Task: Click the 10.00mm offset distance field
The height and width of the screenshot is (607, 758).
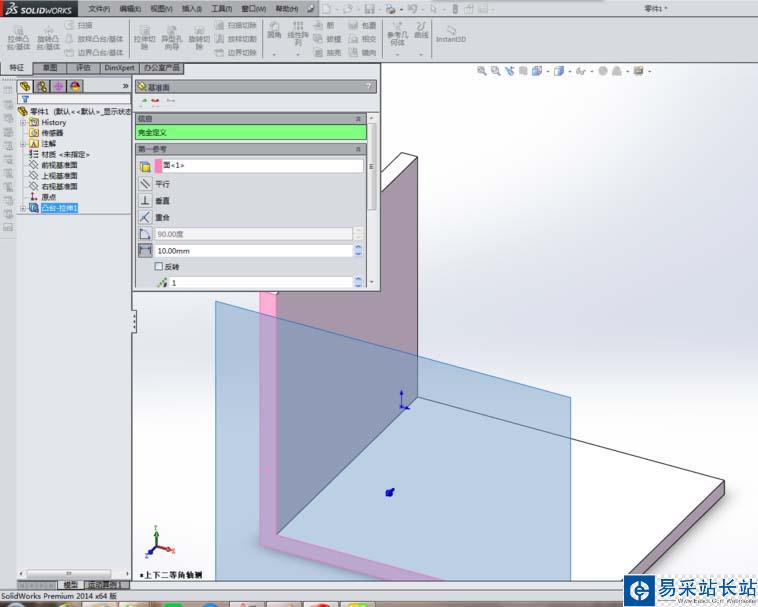Action: coord(254,251)
